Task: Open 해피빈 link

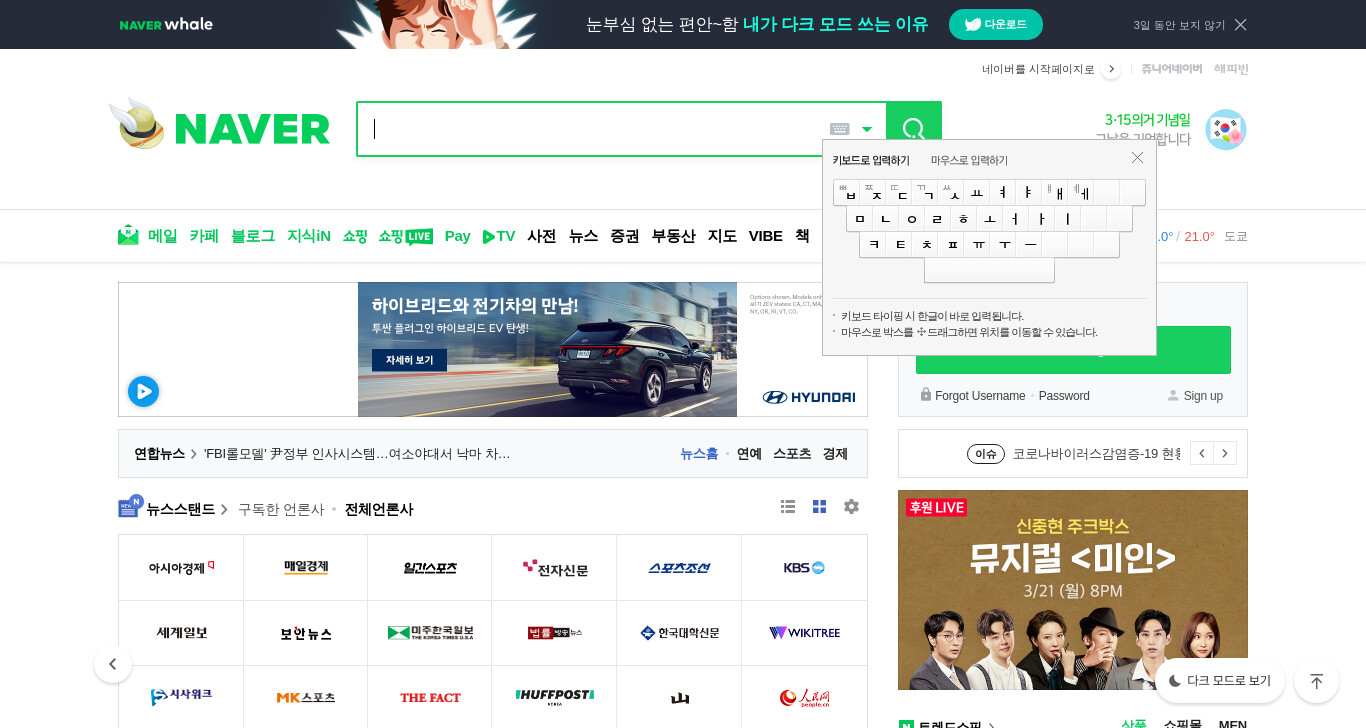Action: 1231,69
